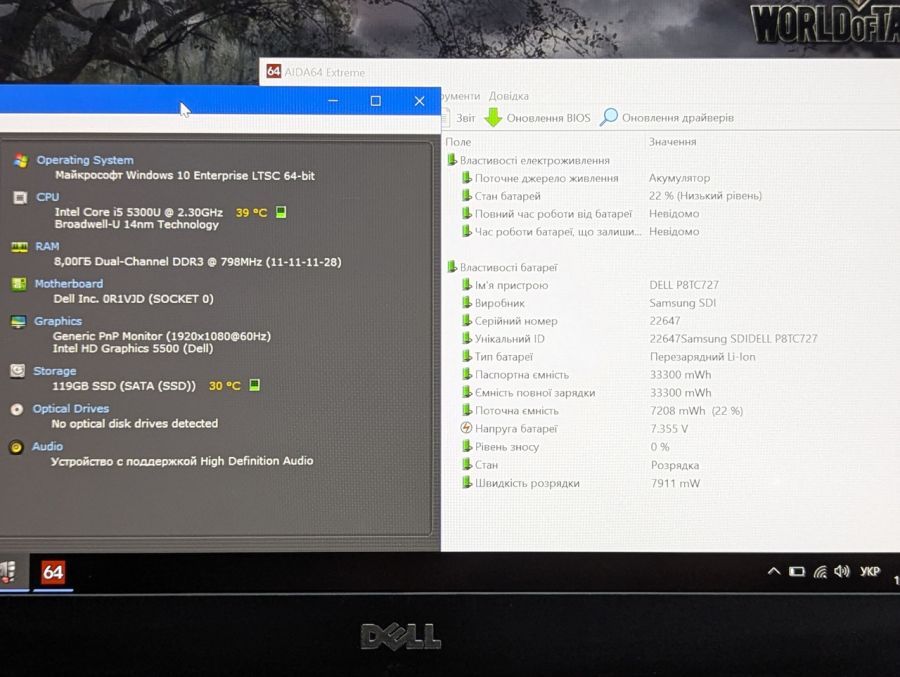Image resolution: width=900 pixels, height=677 pixels.
Task: Show hidden tray icons chevron
Action: [x=774, y=571]
